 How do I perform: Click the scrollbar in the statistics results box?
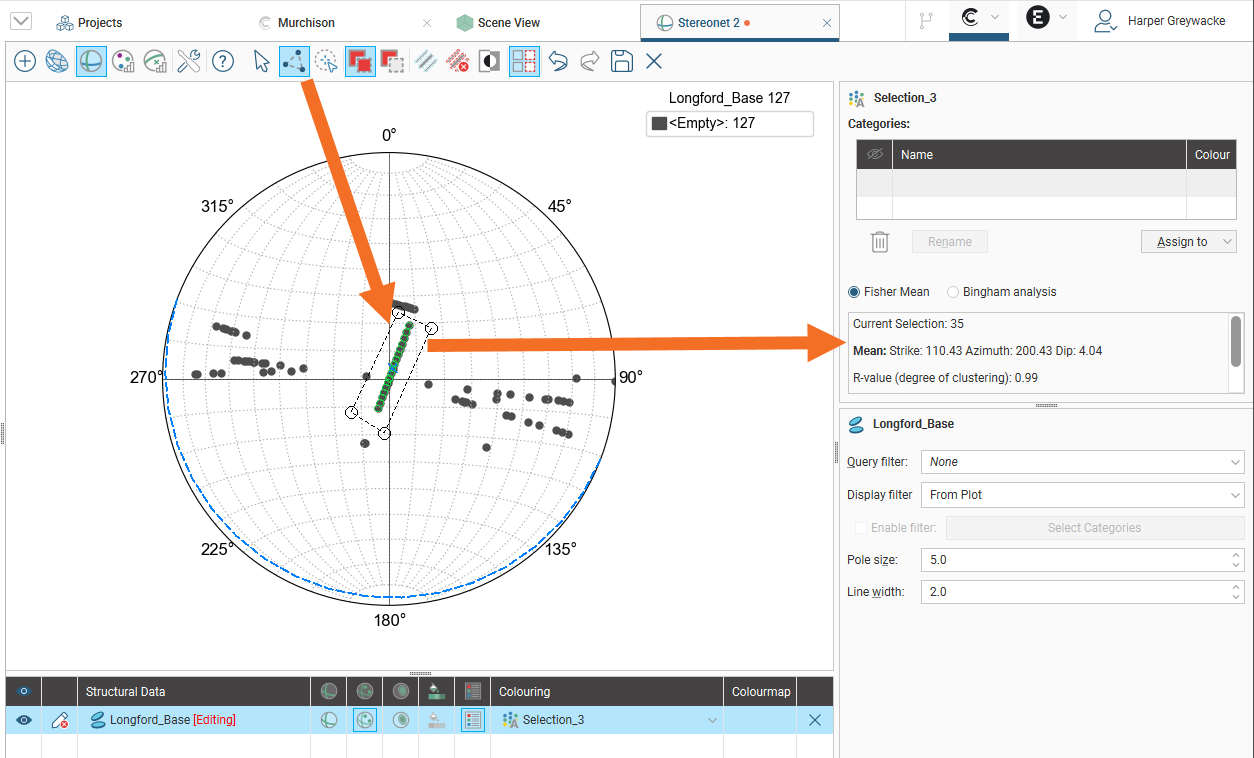tap(1236, 342)
